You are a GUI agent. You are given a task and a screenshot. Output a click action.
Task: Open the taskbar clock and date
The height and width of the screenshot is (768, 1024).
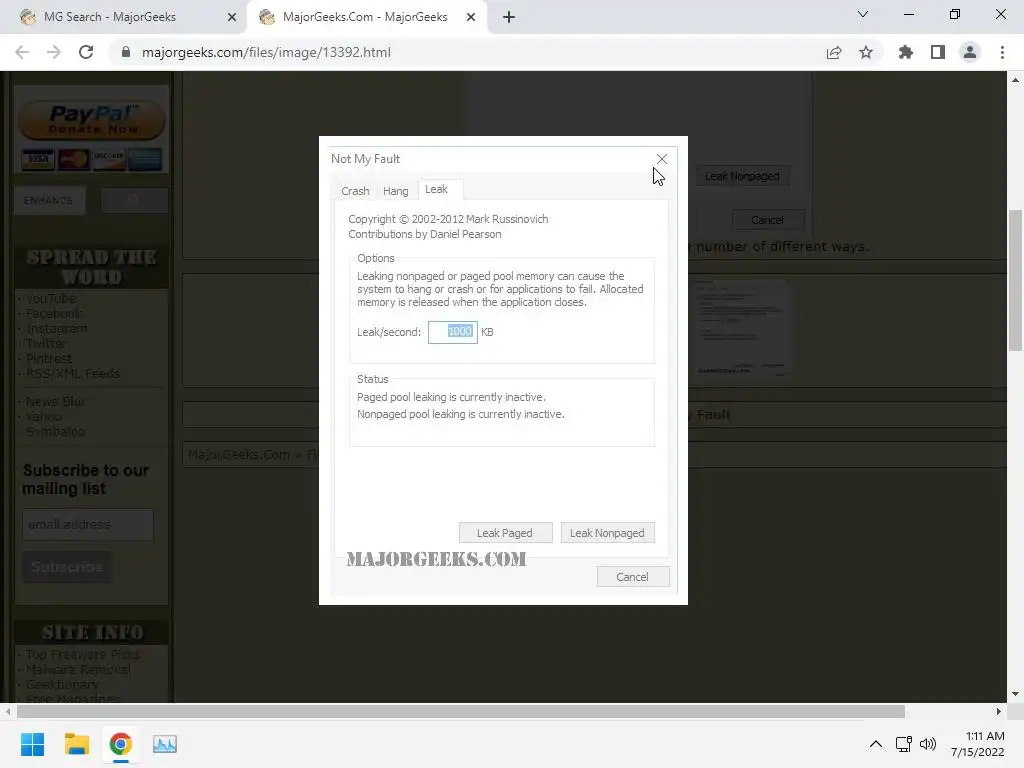pyautogui.click(x=978, y=744)
